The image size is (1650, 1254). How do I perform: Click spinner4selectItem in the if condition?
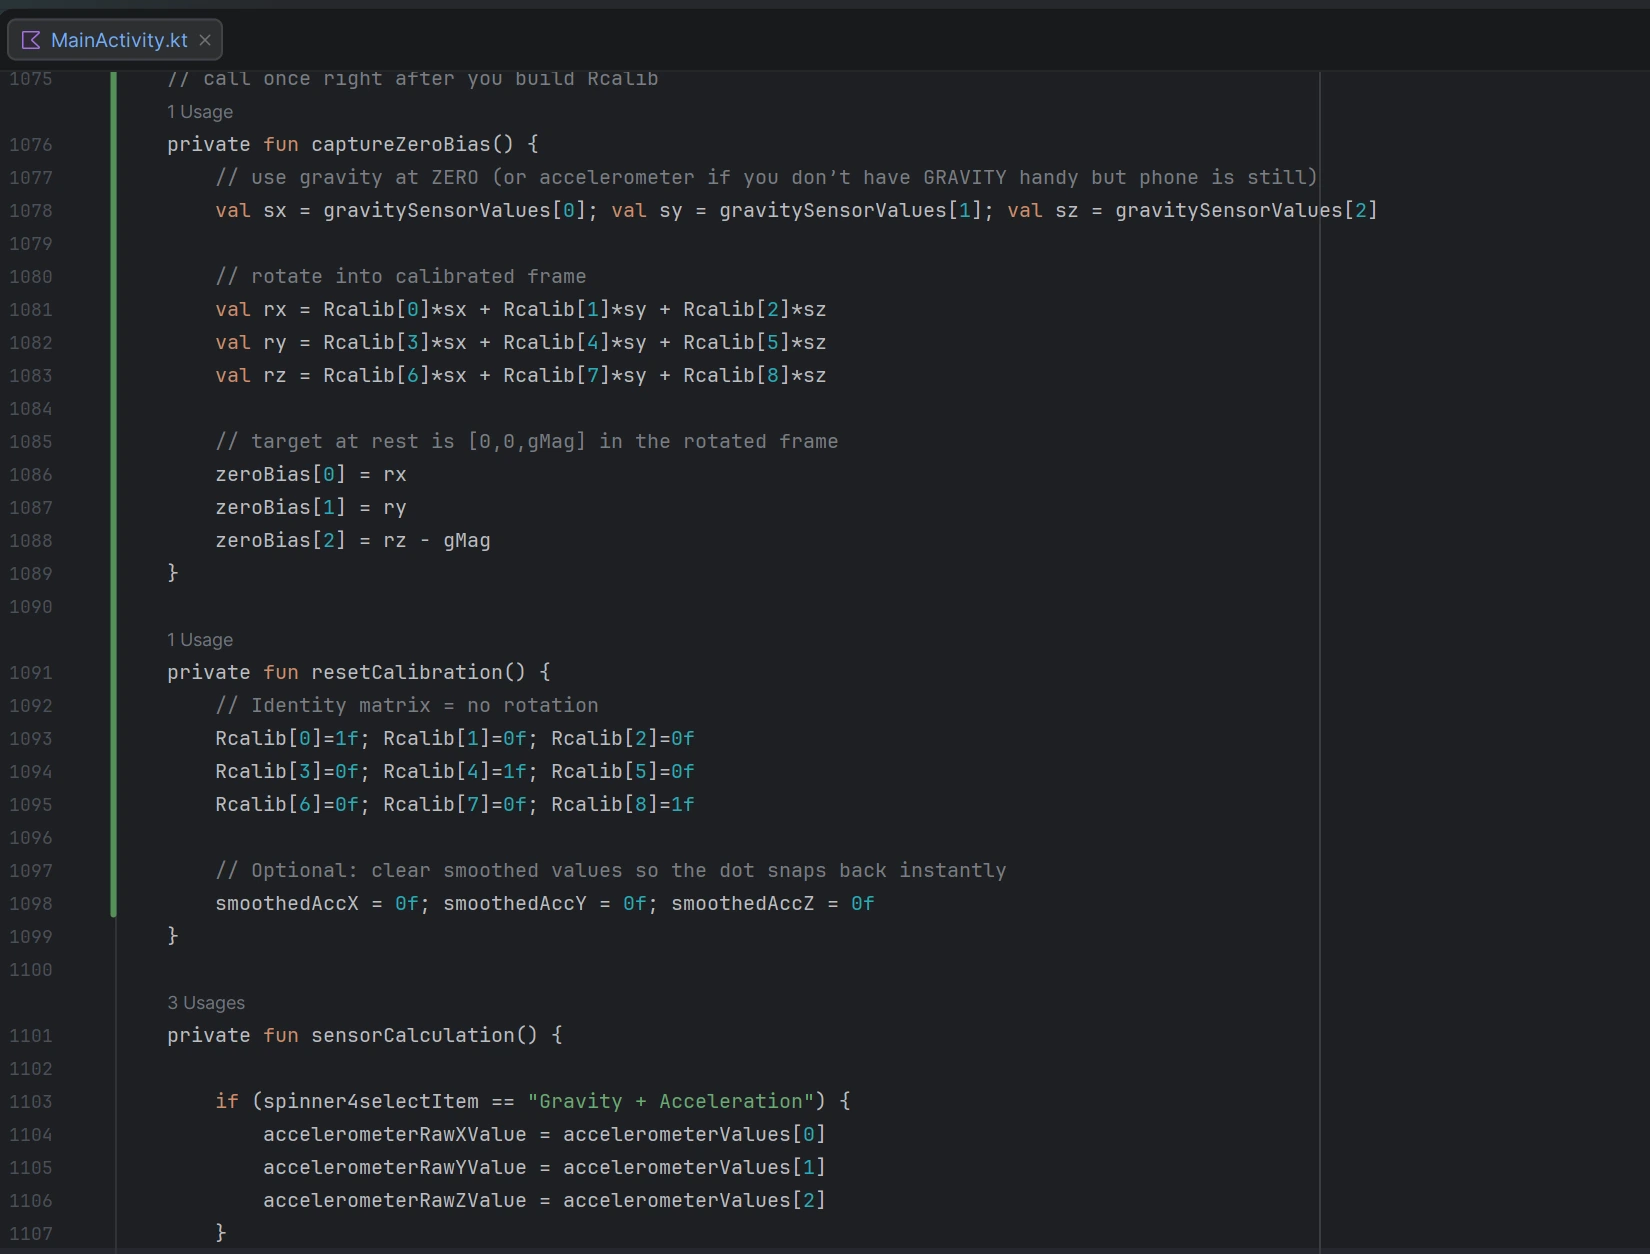click(371, 1101)
